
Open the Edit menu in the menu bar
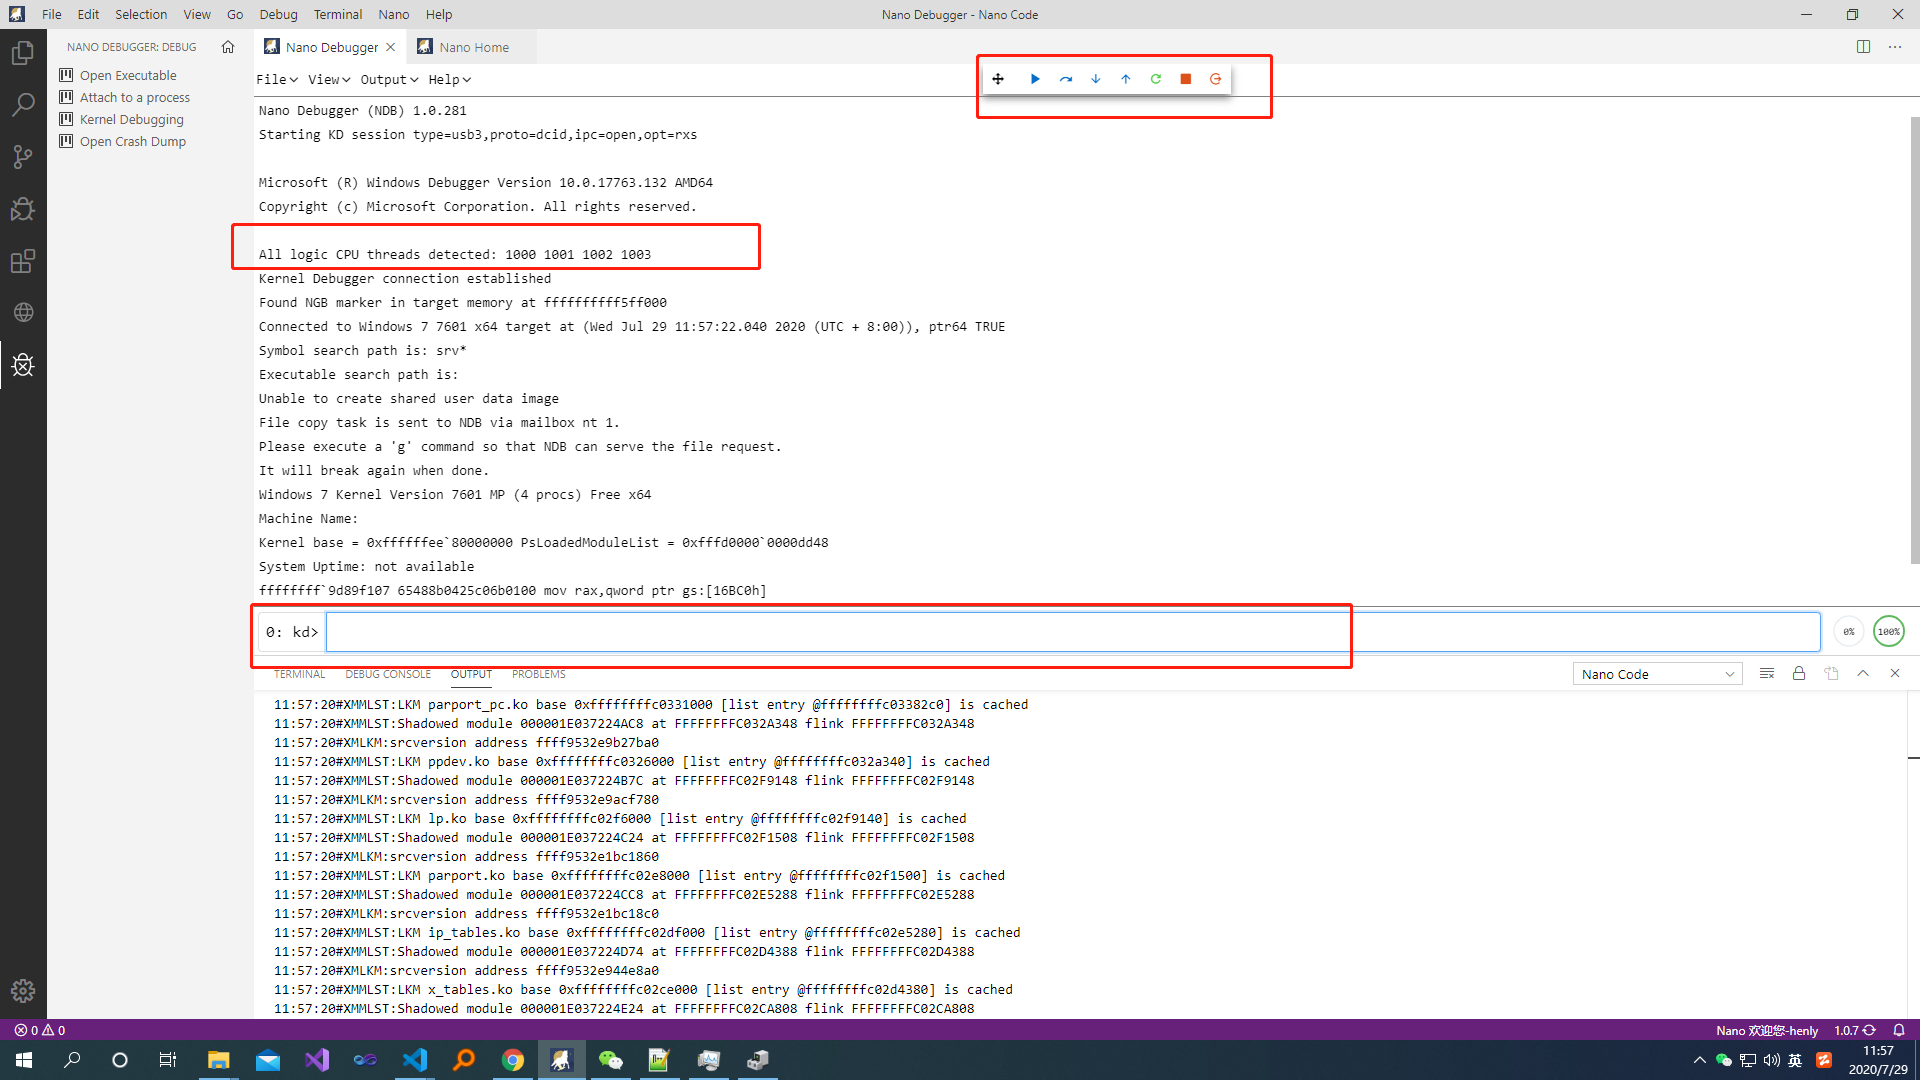(x=88, y=15)
